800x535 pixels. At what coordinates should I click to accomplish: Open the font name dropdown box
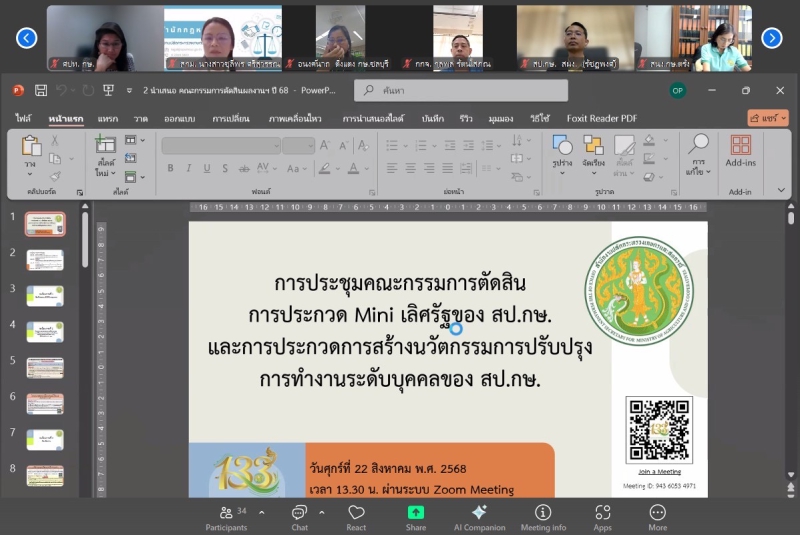pyautogui.click(x=221, y=145)
